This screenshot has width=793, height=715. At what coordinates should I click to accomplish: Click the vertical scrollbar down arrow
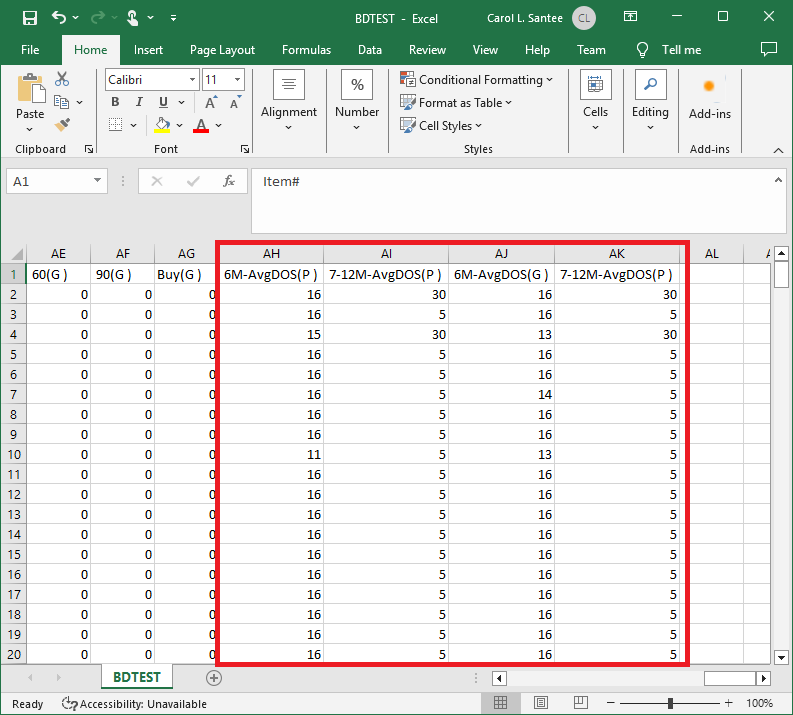tap(781, 657)
